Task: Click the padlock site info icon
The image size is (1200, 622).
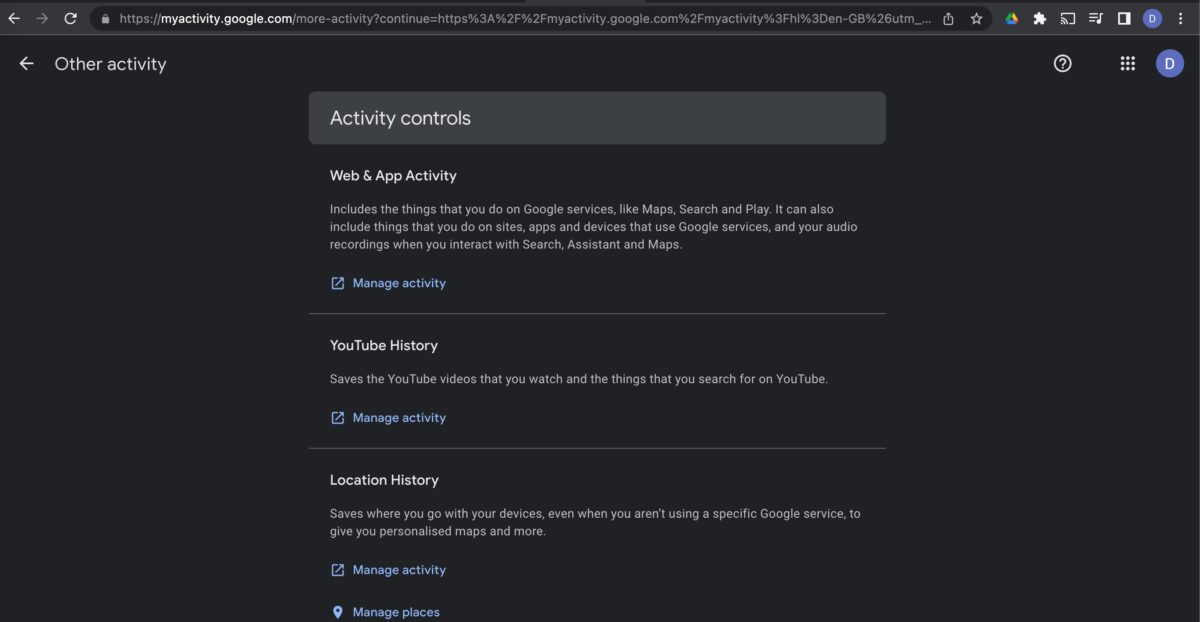Action: (x=105, y=18)
